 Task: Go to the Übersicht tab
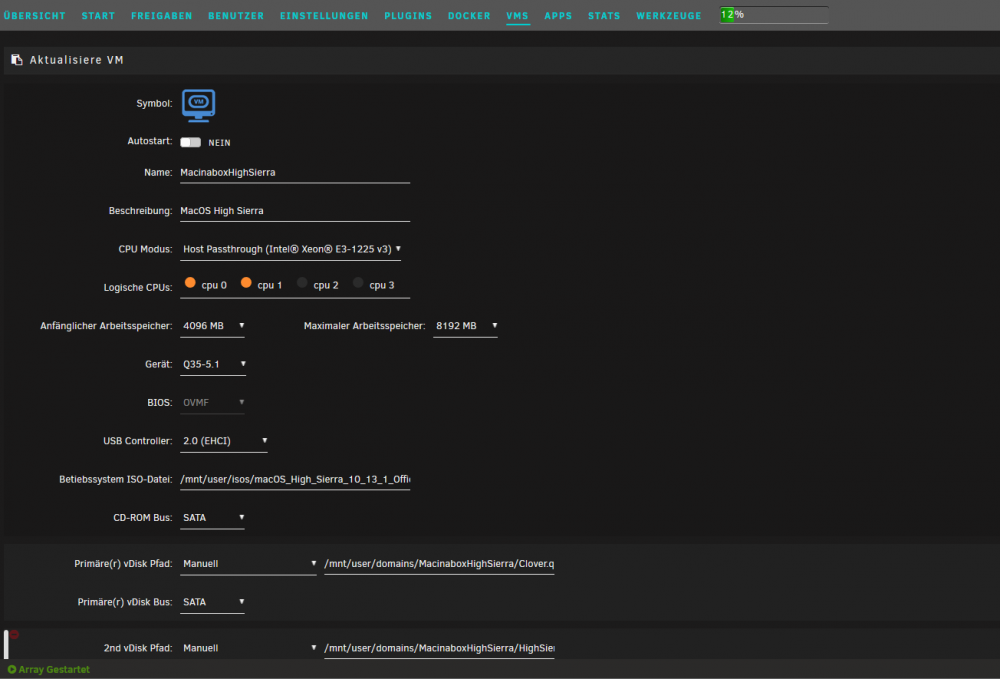(x=34, y=15)
